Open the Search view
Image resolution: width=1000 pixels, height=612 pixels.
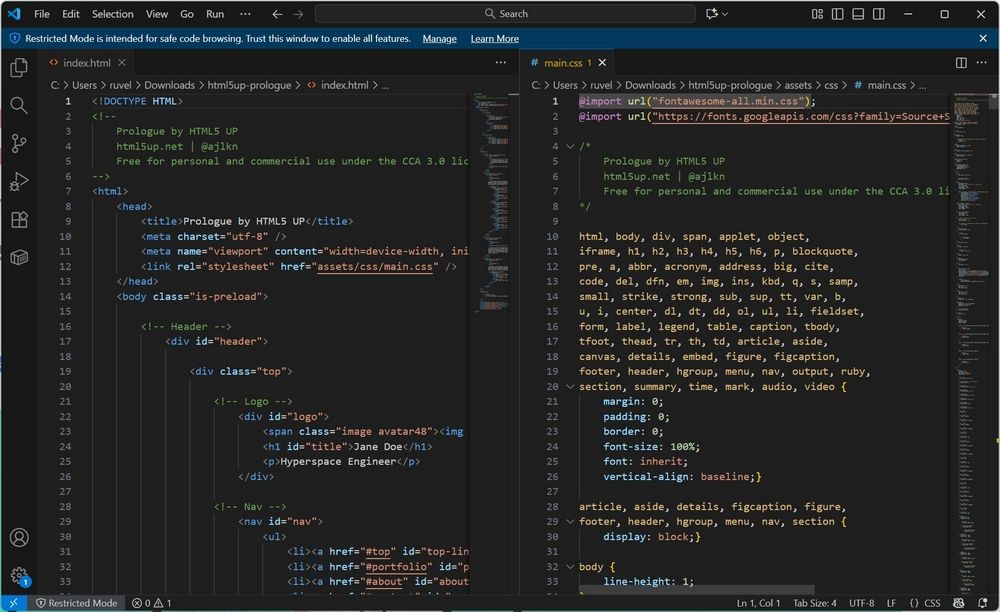18,105
